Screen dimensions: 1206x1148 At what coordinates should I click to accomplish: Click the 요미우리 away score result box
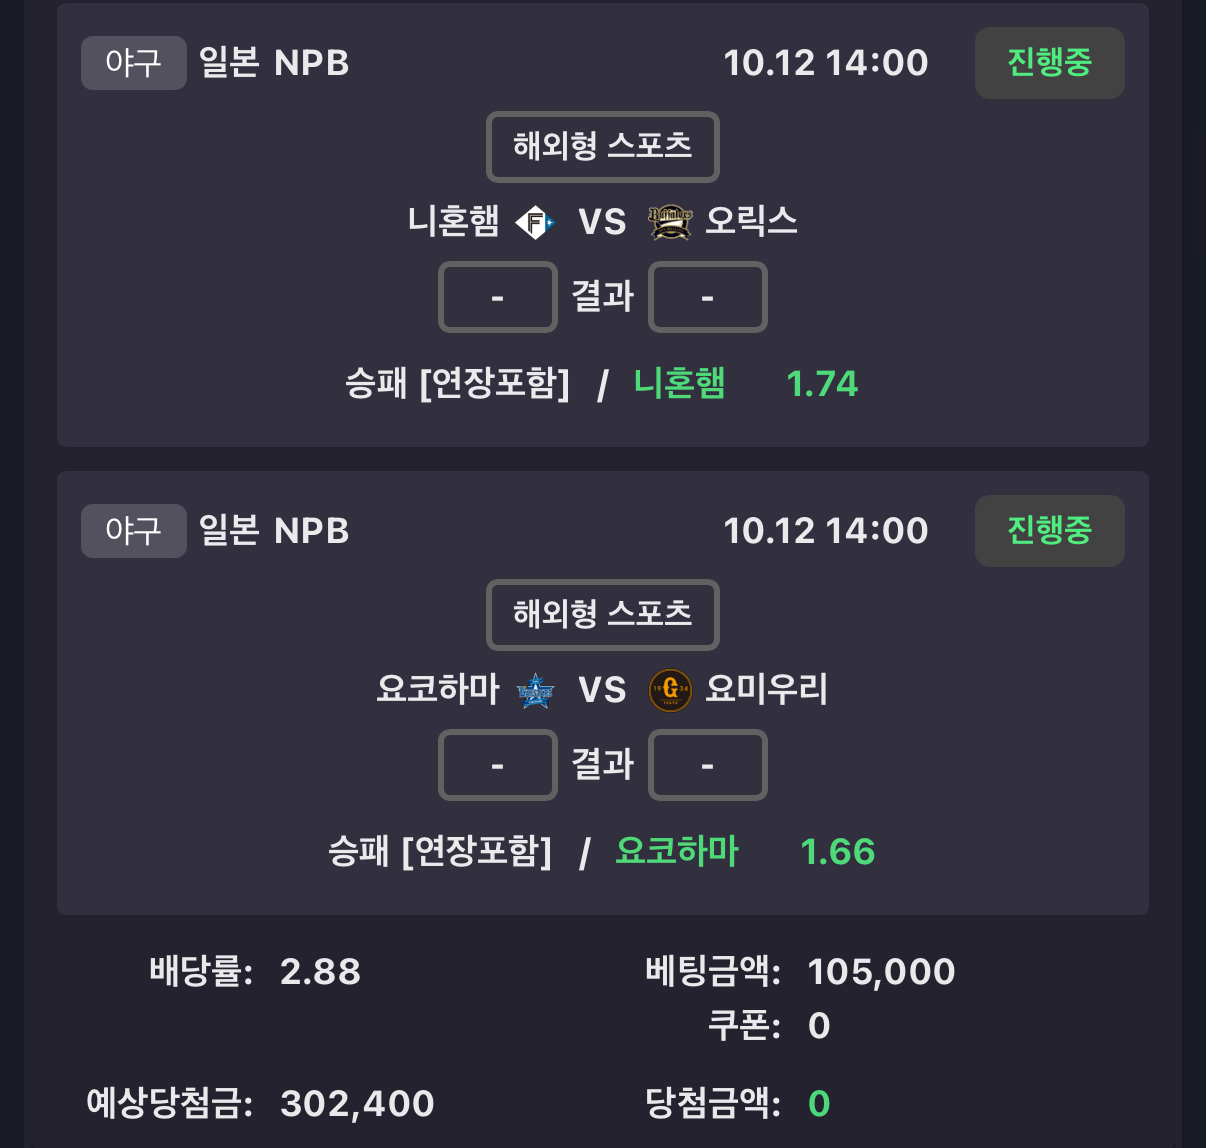point(707,765)
